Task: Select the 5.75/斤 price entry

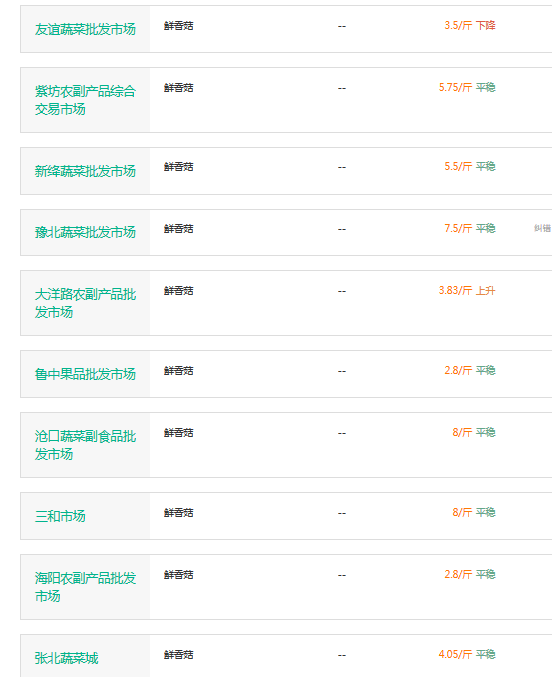Action: point(455,88)
